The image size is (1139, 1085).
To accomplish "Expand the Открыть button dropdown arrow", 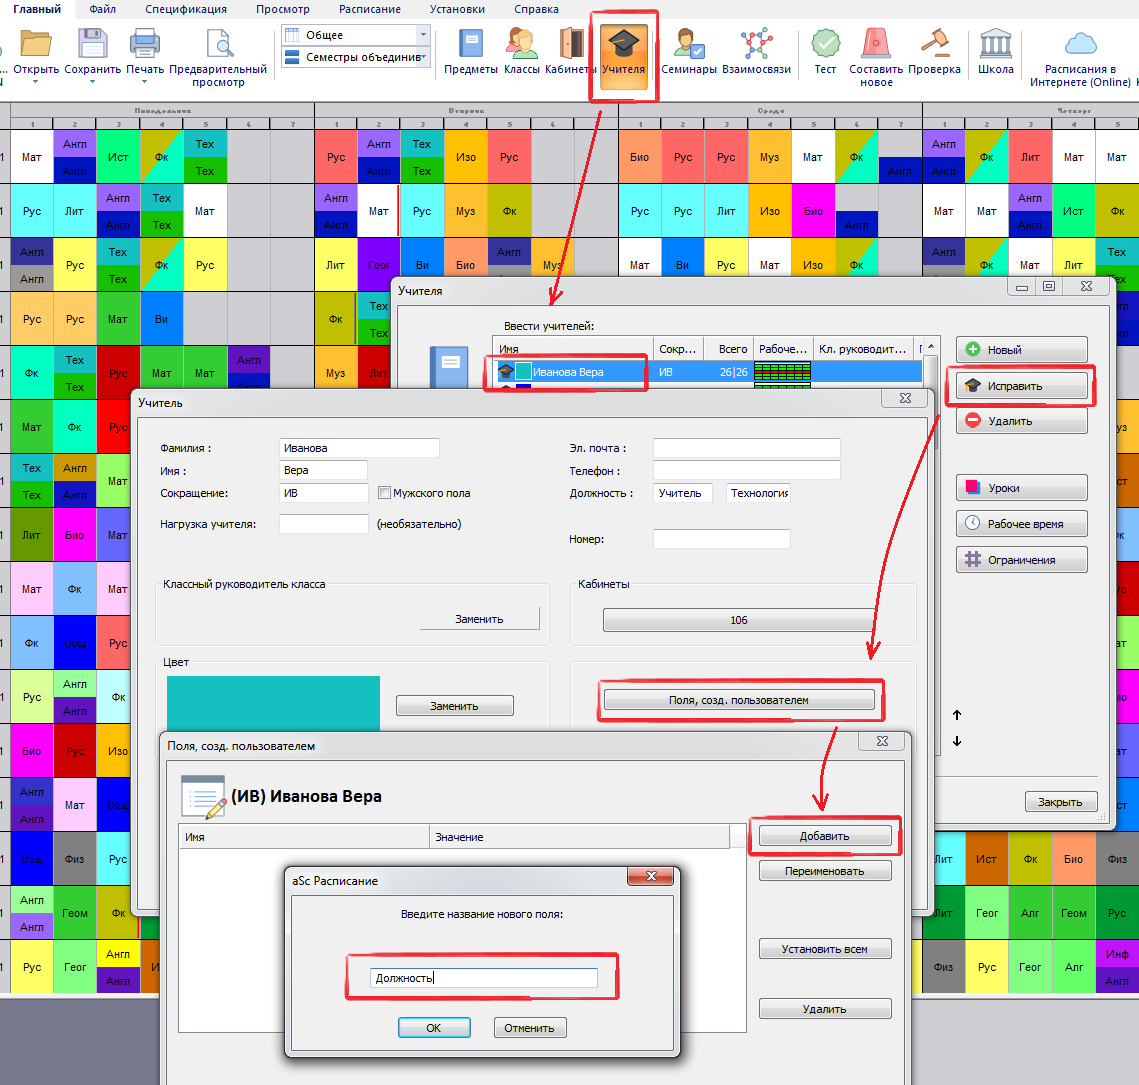I will 36,82.
